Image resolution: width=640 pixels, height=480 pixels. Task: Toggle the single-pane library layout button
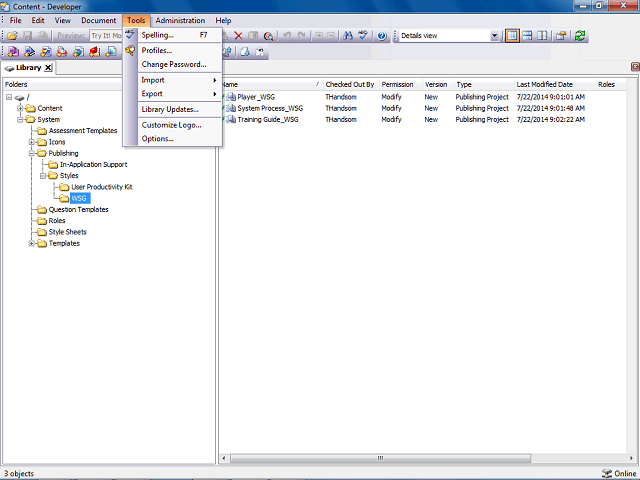[512, 36]
